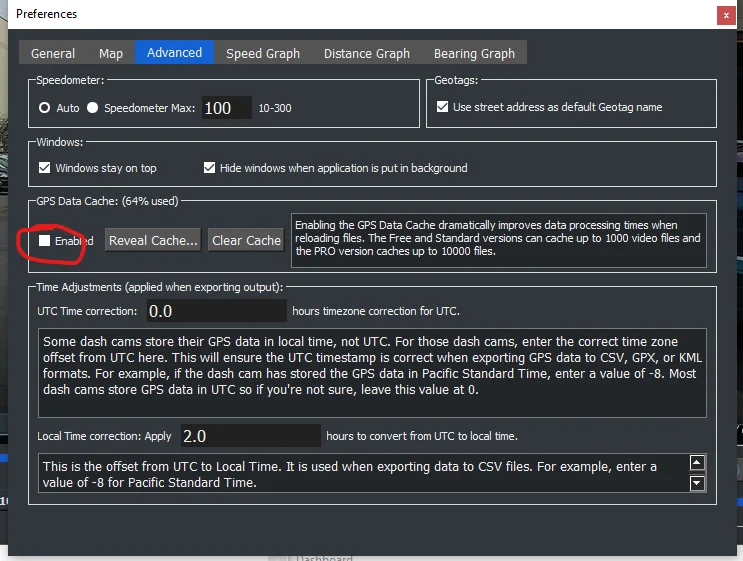743x561 pixels.
Task: Switch to the General tab
Action: point(53,53)
